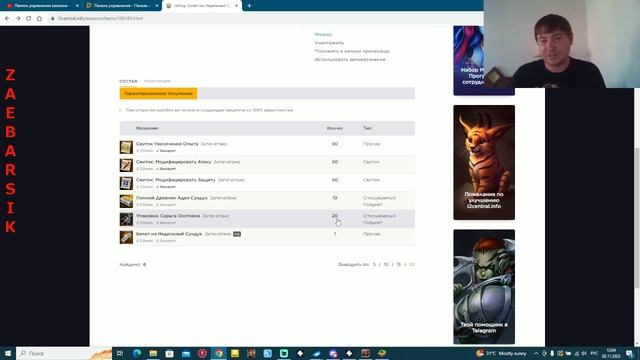Open a new browser tab
Viewport: 640px width, 360px height.
[249, 6]
